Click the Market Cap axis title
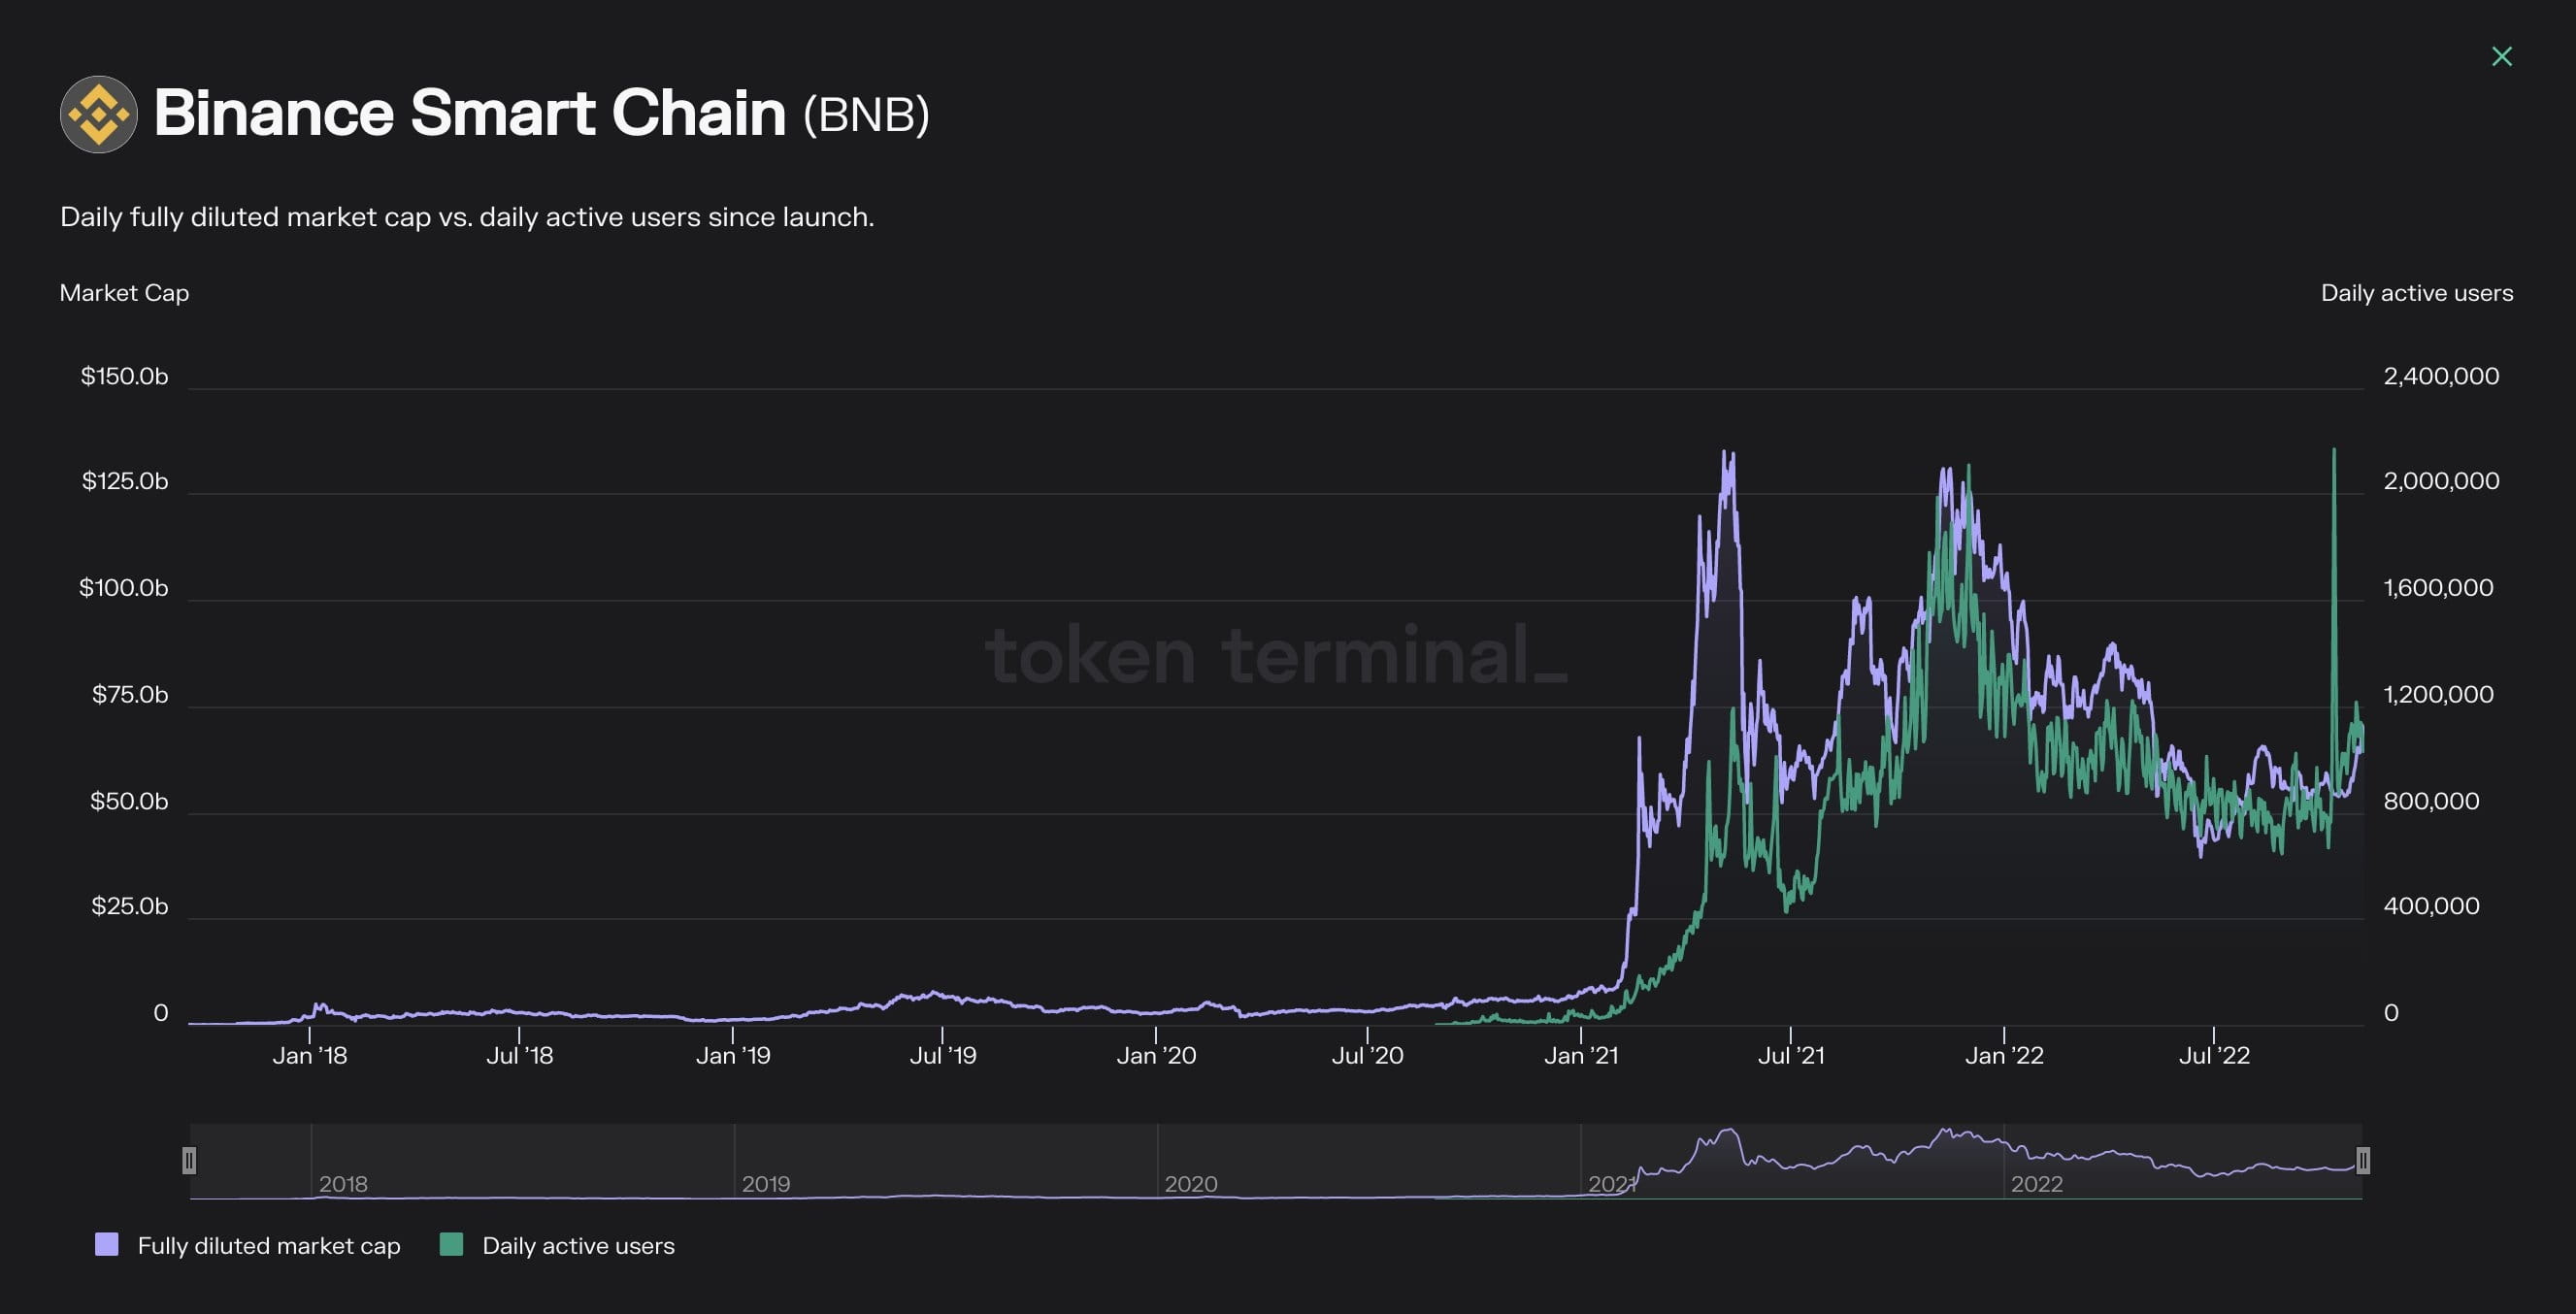This screenshot has height=1314, width=2576. (123, 292)
